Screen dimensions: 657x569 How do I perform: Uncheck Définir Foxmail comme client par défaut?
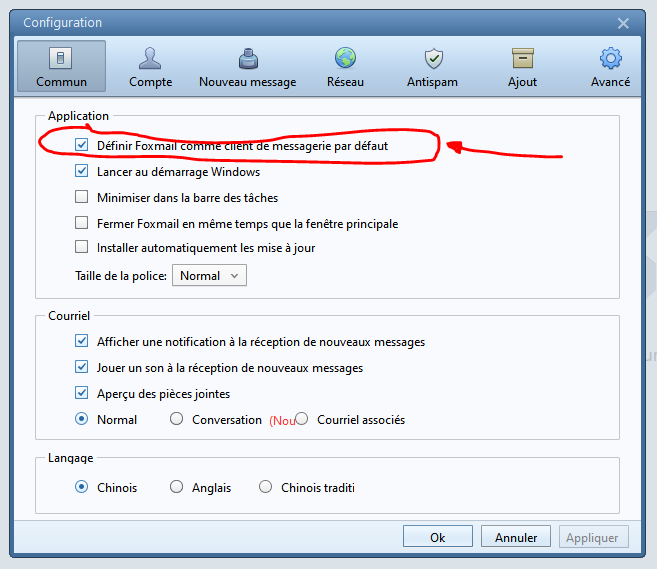tap(81, 145)
